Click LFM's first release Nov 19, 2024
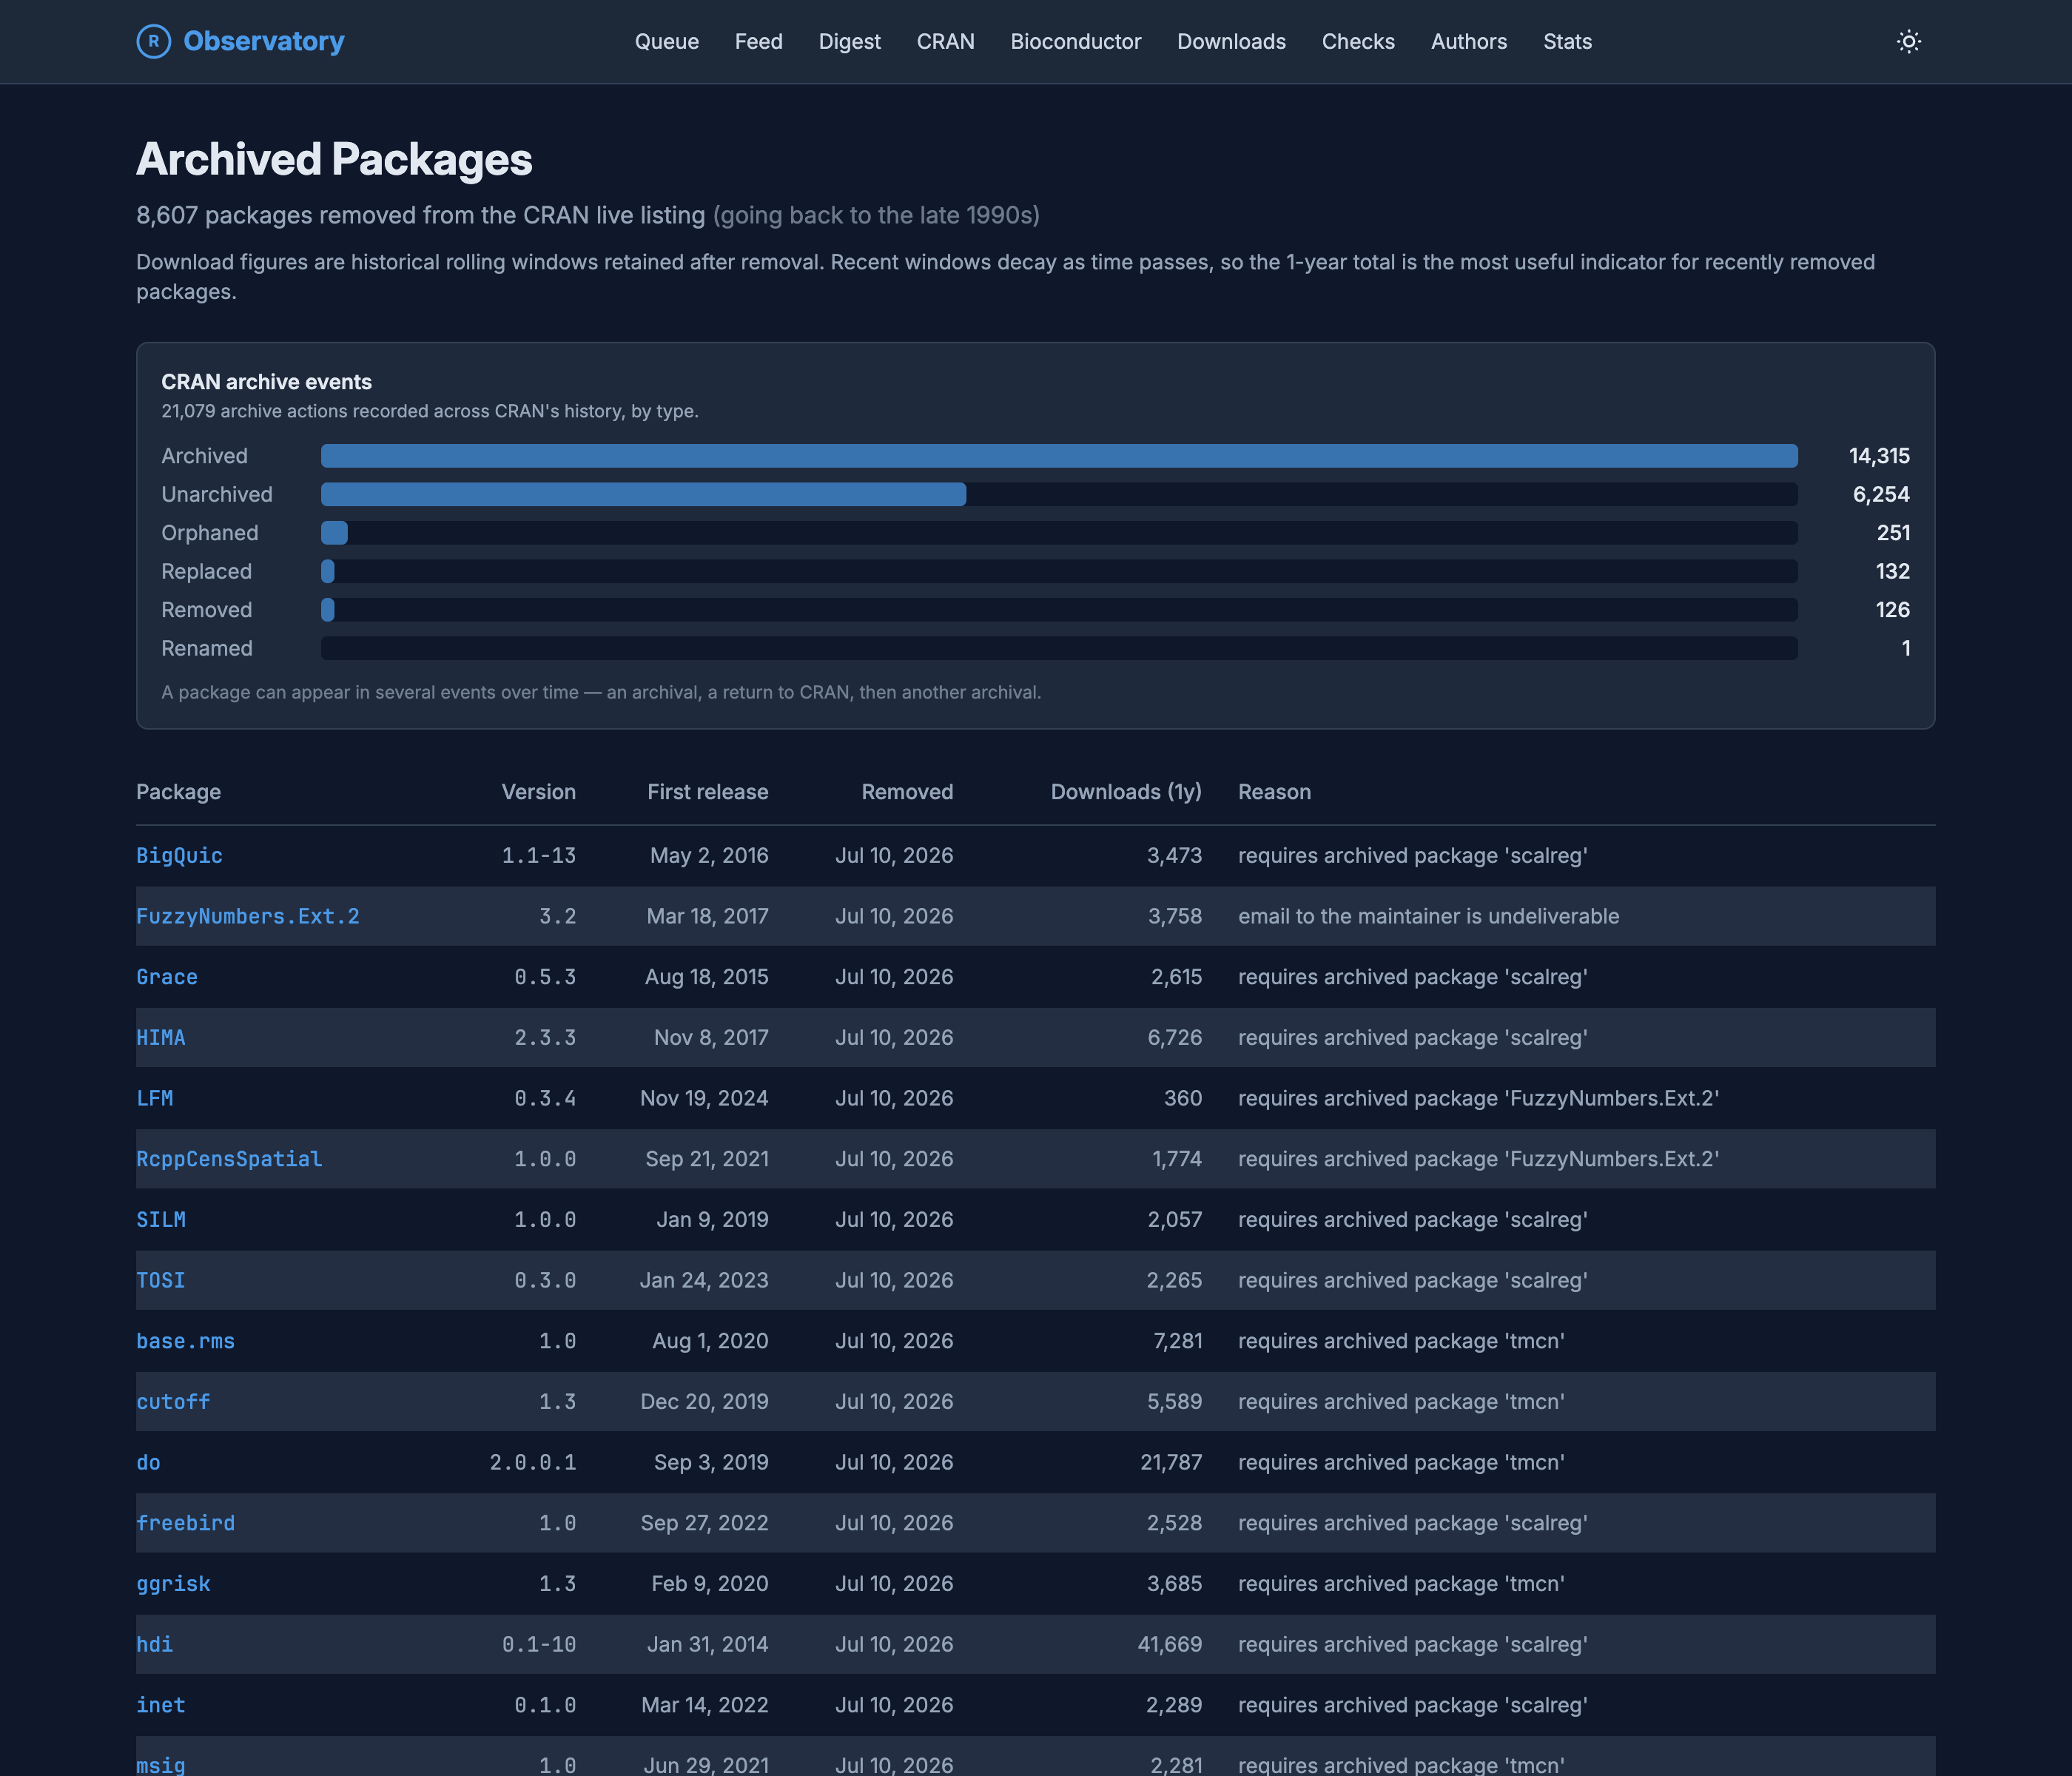 pyautogui.click(x=704, y=1098)
